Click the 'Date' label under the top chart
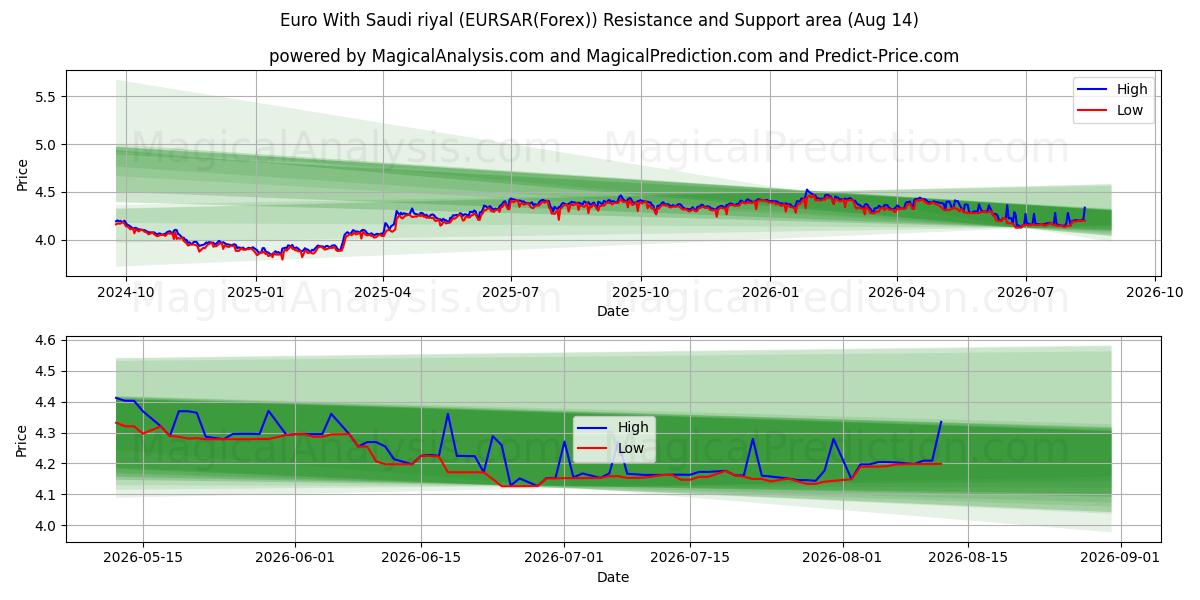Screen dimensions: 1200x600 pyautogui.click(x=613, y=311)
